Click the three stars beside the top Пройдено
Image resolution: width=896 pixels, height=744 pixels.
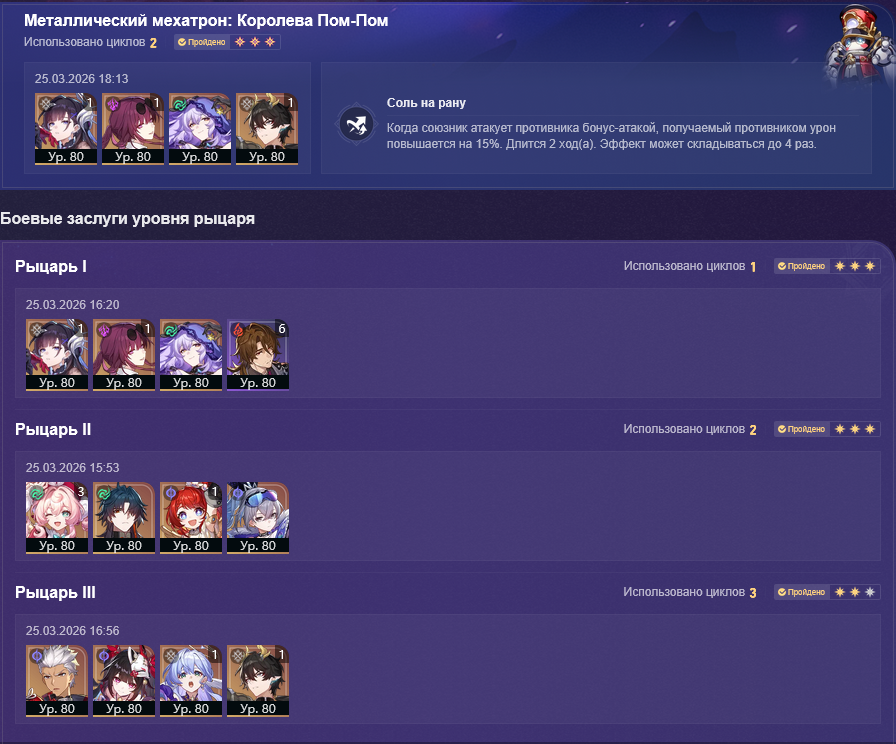pos(255,42)
